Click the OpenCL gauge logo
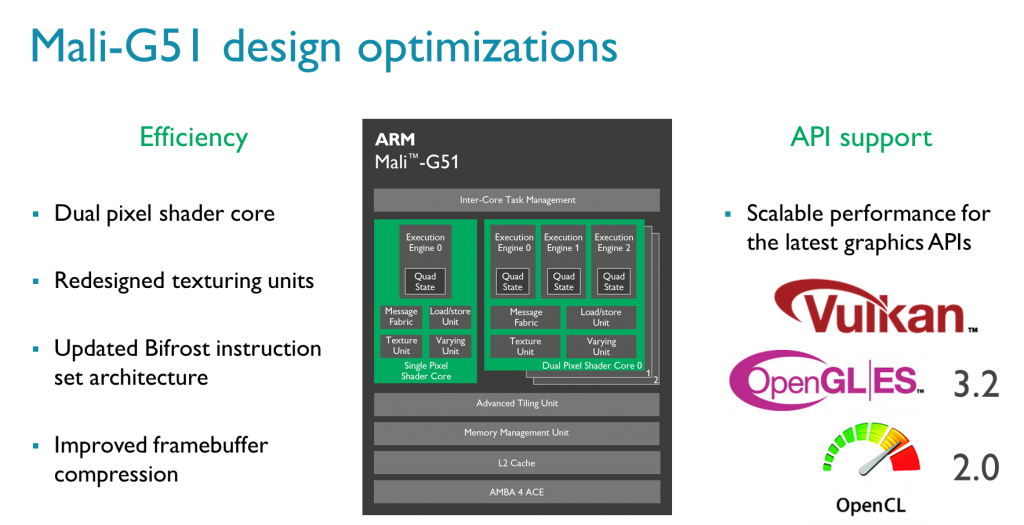Viewport: 1024px width, 525px height. 871,449
